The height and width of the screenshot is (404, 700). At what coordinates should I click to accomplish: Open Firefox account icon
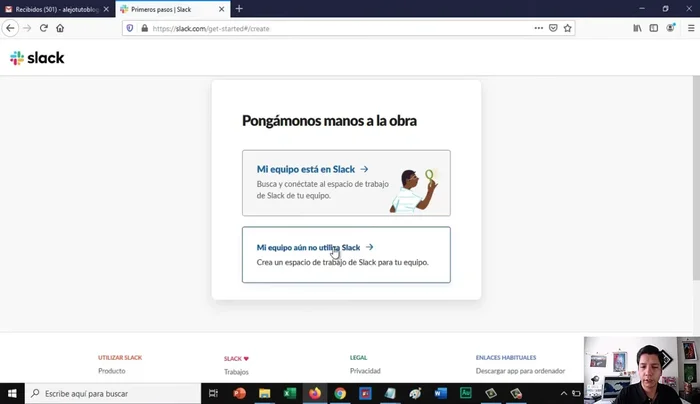point(671,28)
